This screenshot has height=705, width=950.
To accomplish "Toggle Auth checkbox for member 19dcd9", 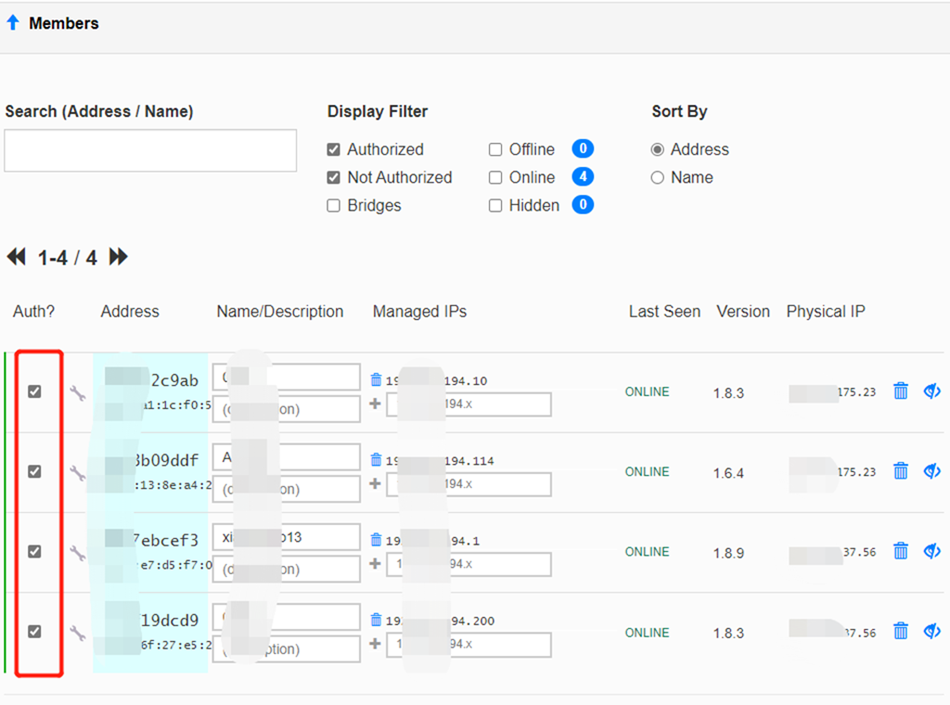I will (35, 632).
